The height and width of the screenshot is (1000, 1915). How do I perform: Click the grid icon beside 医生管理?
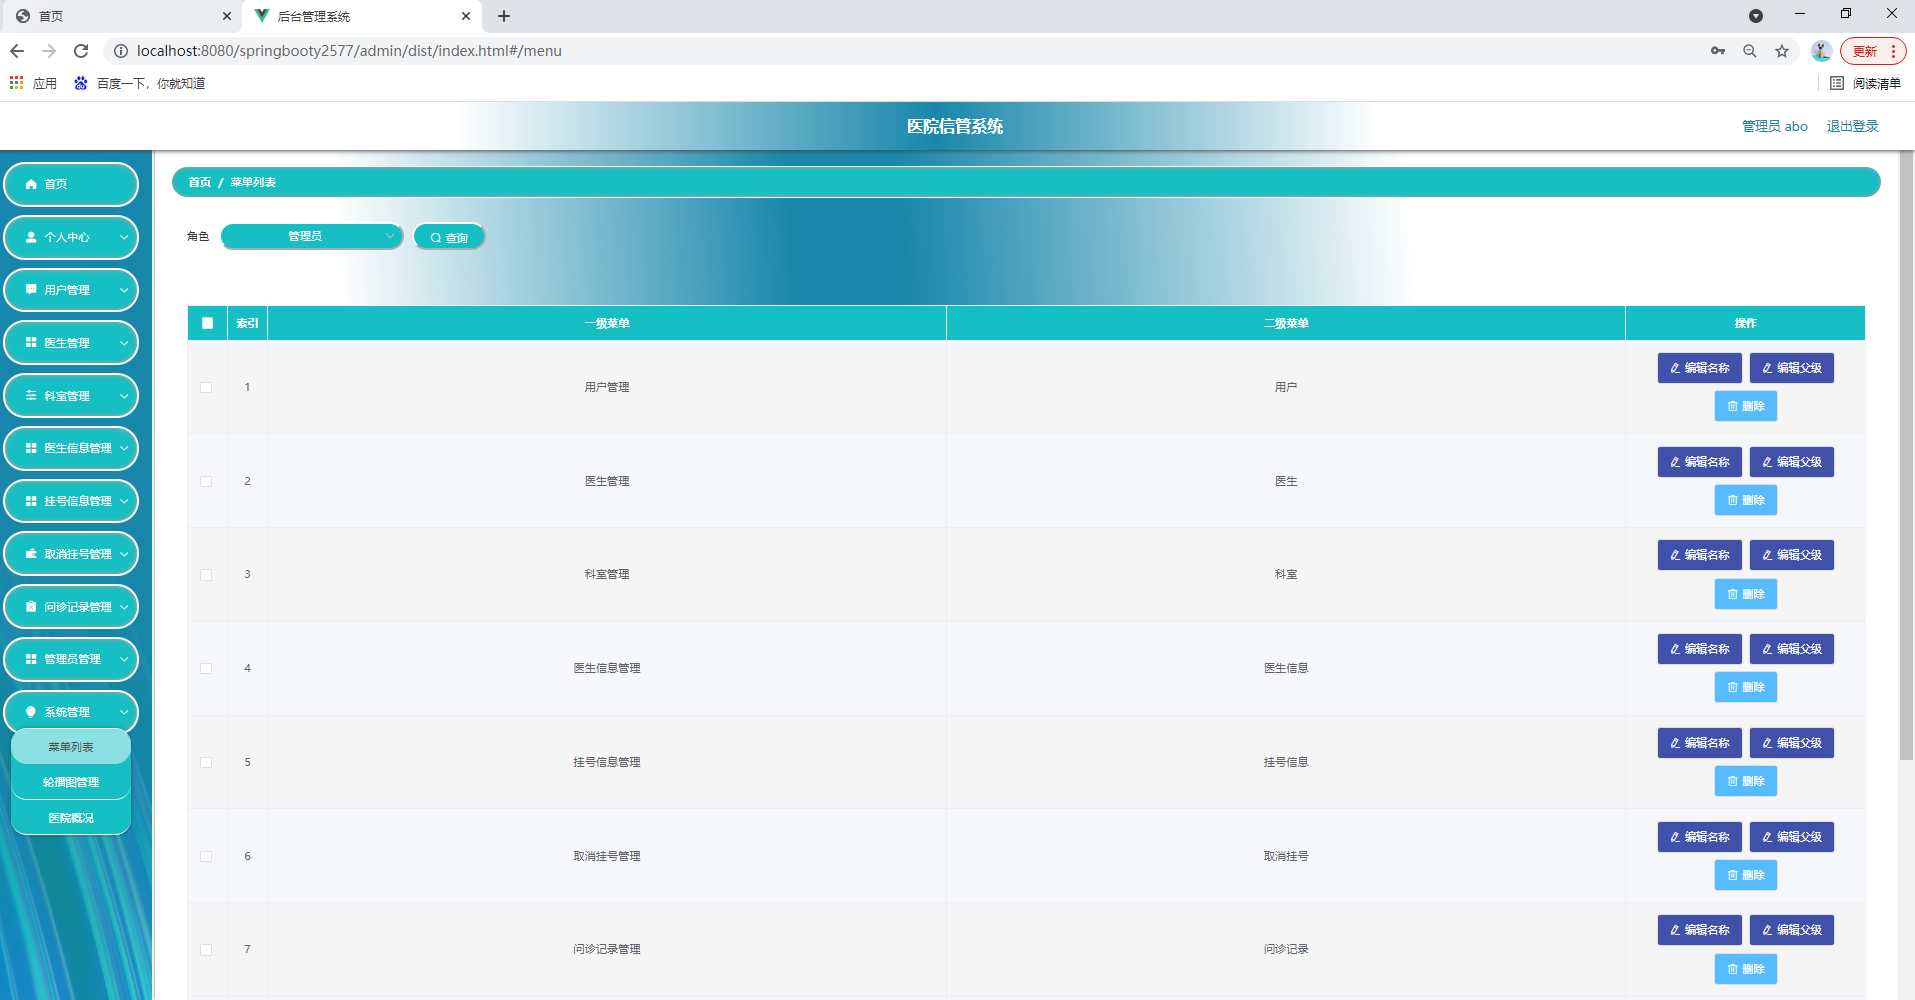(31, 343)
